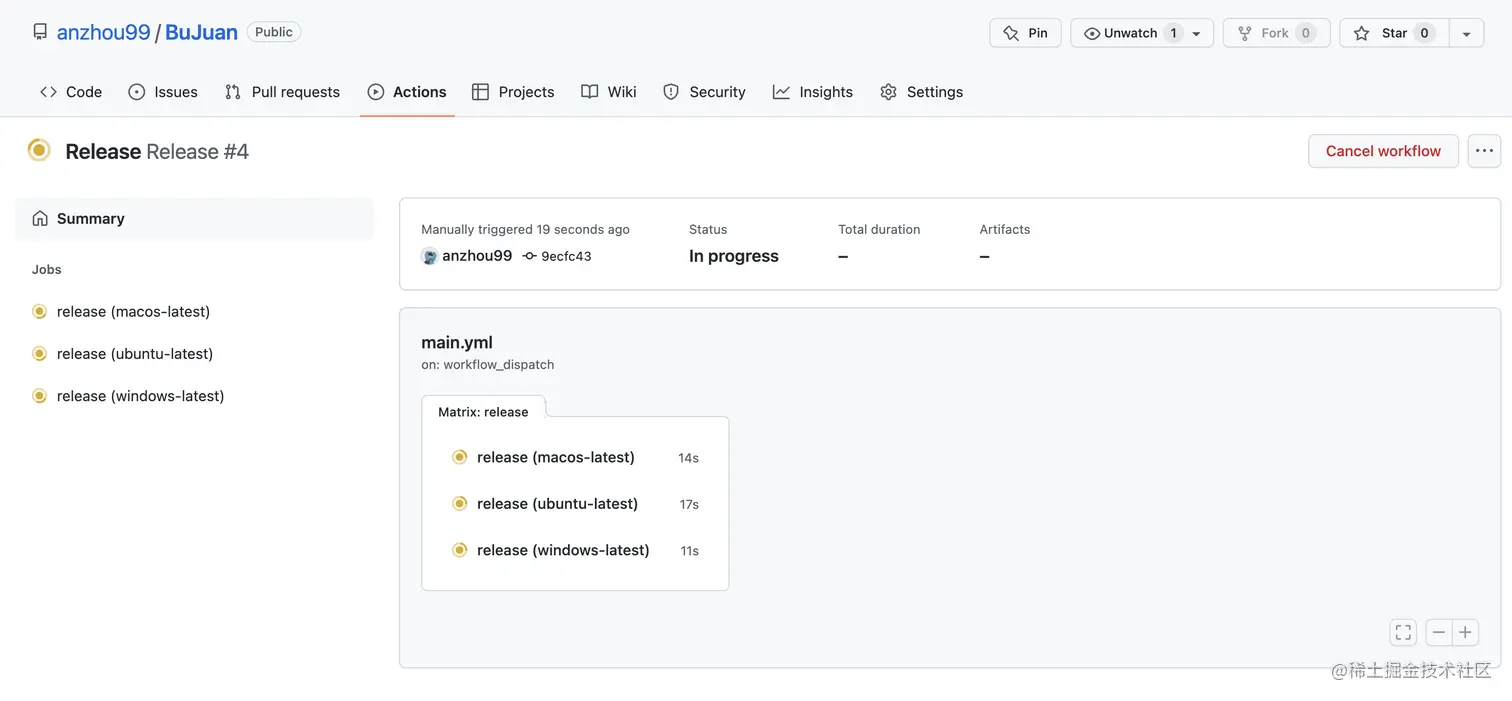Click the Security shield icon
The width and height of the screenshot is (1512, 701).
click(x=671, y=92)
